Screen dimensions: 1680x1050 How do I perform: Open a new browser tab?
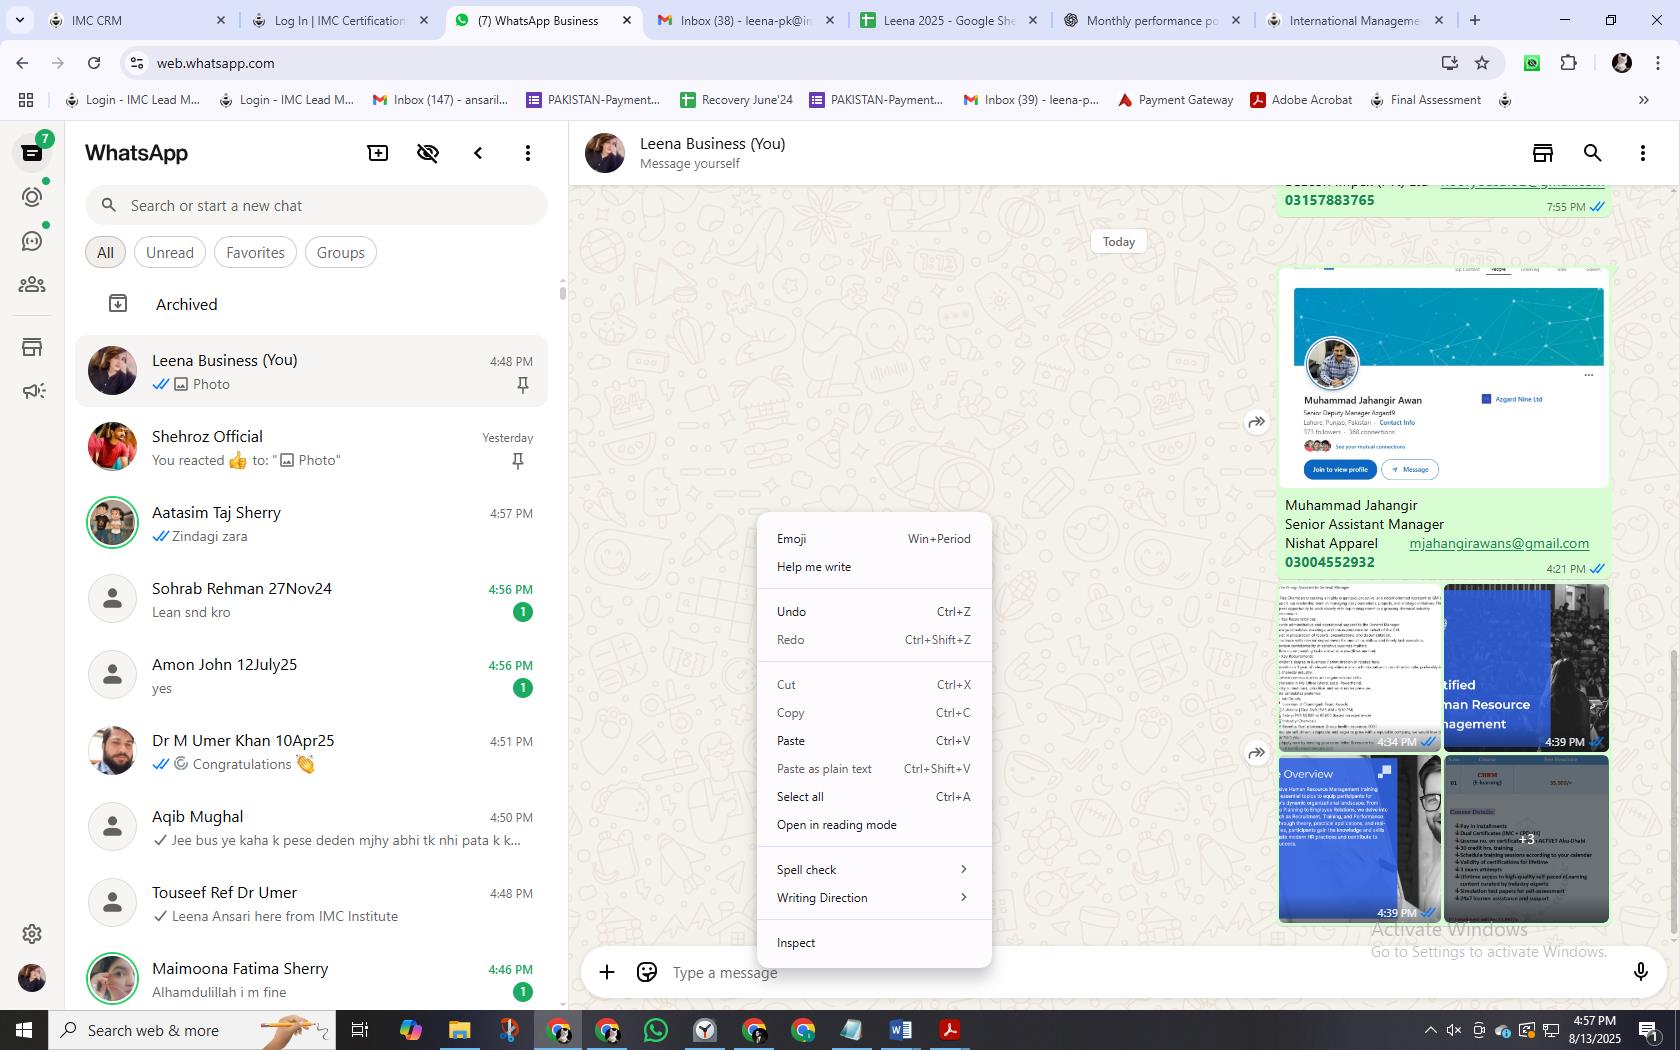point(1474,20)
